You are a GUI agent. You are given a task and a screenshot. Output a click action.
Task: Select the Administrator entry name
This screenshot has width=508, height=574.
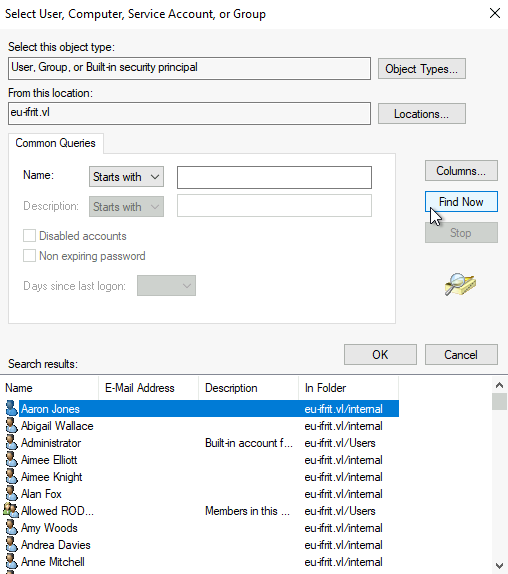51,443
